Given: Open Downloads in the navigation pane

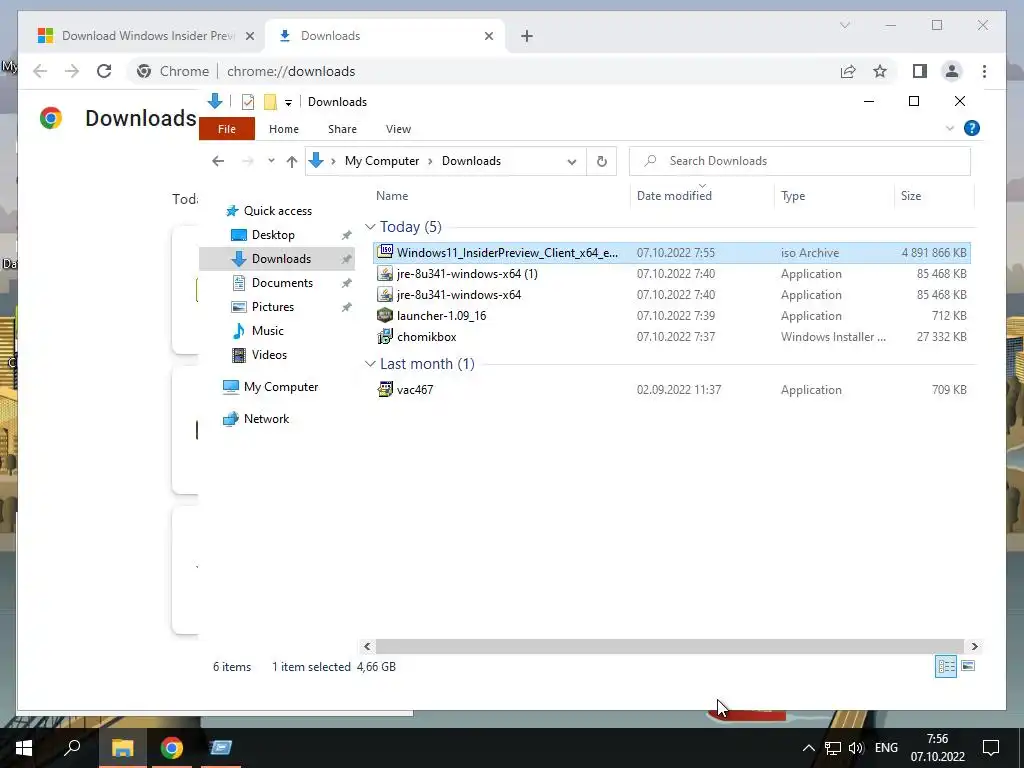Looking at the screenshot, I should point(281,259).
